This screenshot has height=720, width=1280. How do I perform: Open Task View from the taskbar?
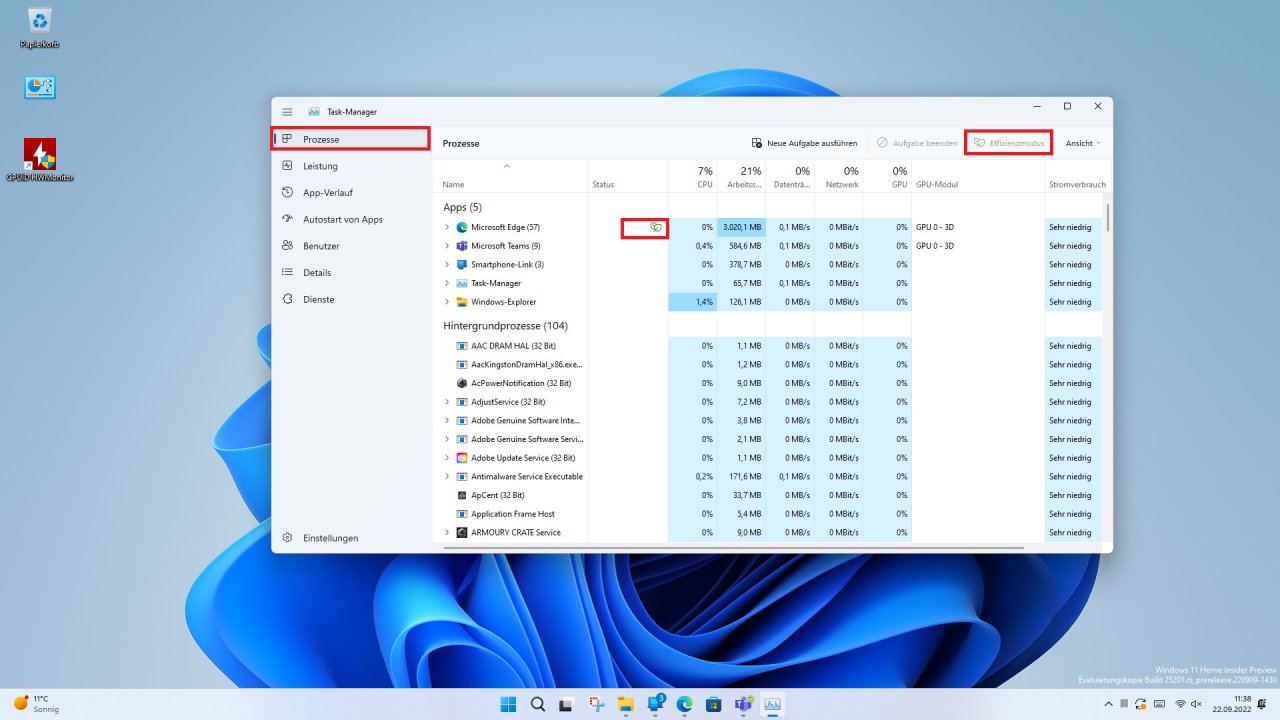pyautogui.click(x=567, y=704)
